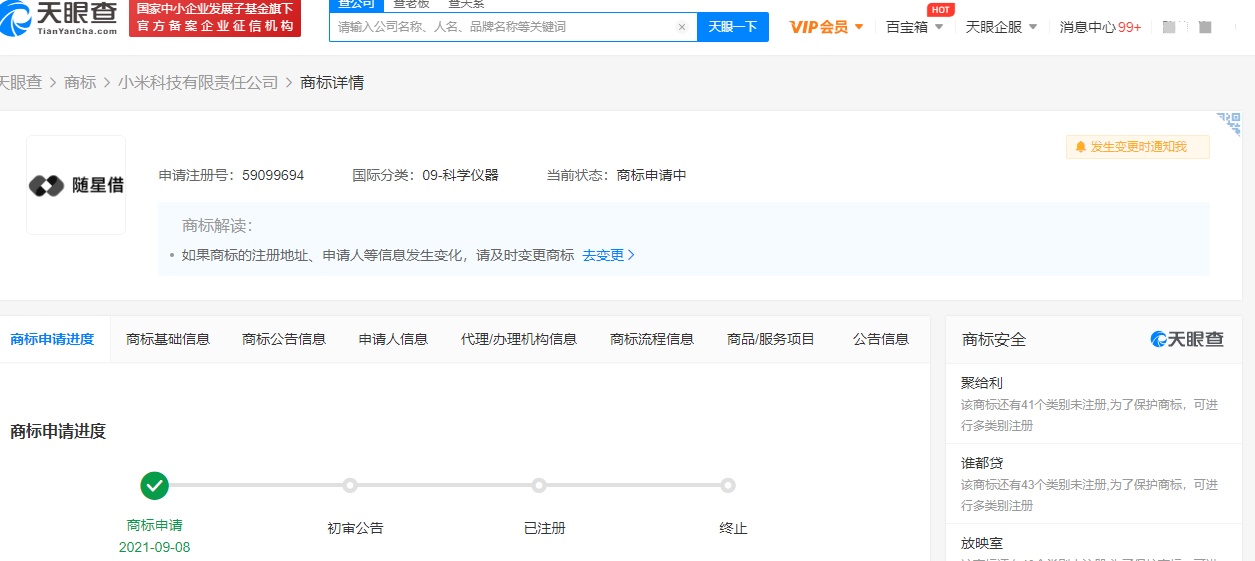
Task: Click the bell change-notification button
Action: click(1137, 147)
